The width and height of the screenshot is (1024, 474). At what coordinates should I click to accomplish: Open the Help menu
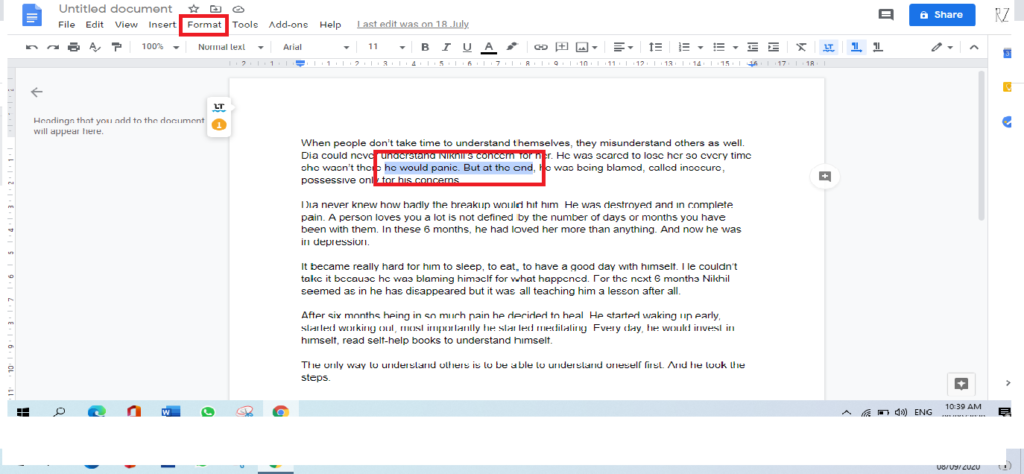(330, 25)
